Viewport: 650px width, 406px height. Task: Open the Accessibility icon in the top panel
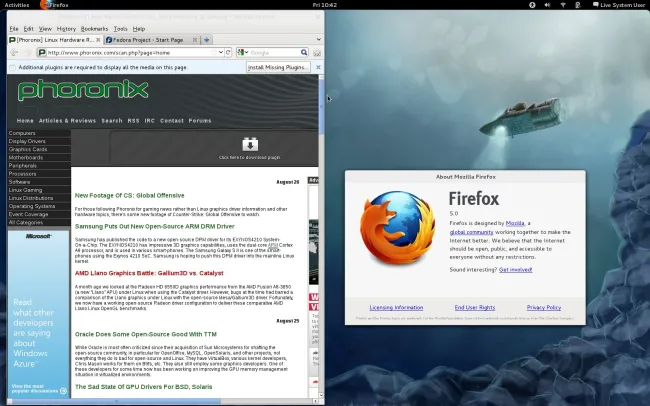click(532, 5)
